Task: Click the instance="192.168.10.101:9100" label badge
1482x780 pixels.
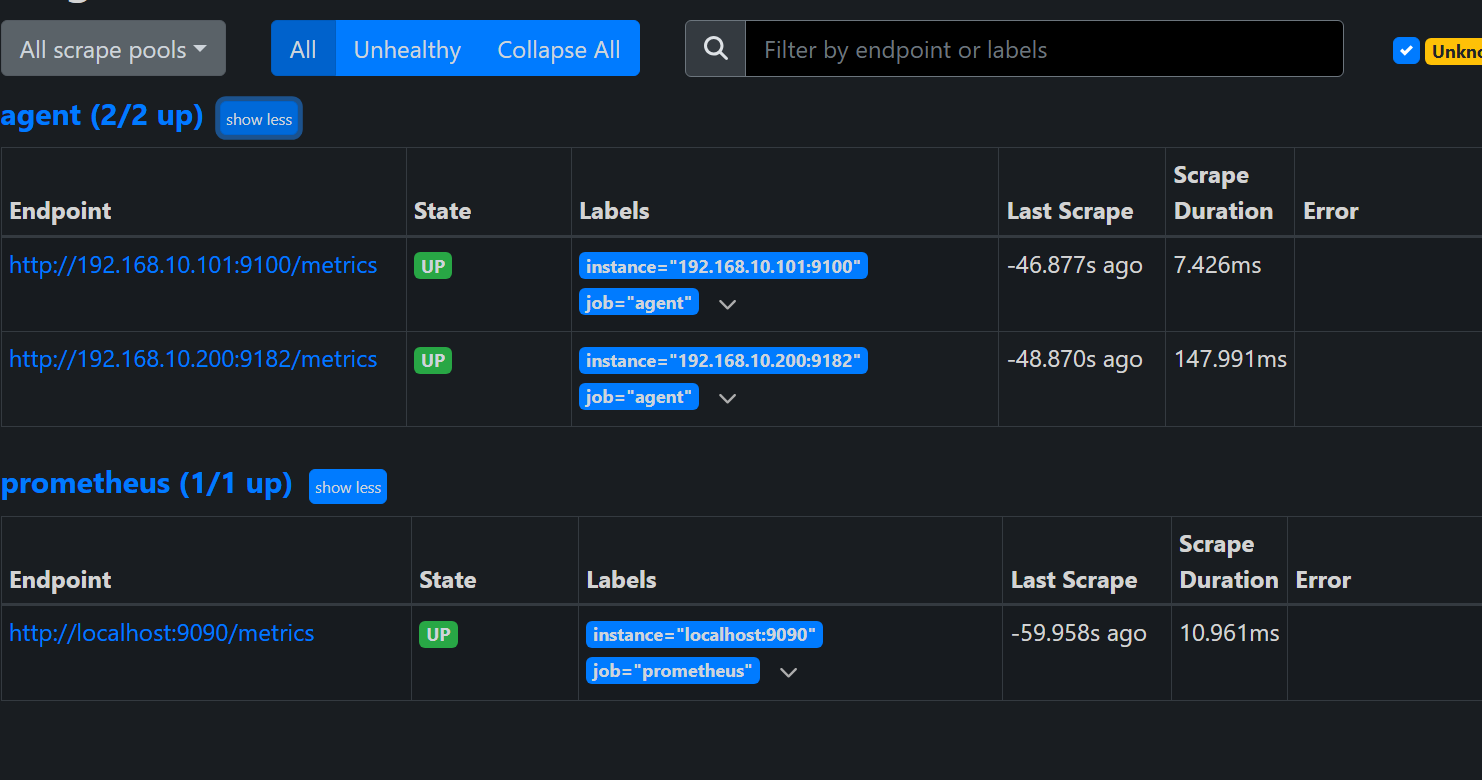Action: click(x=723, y=266)
